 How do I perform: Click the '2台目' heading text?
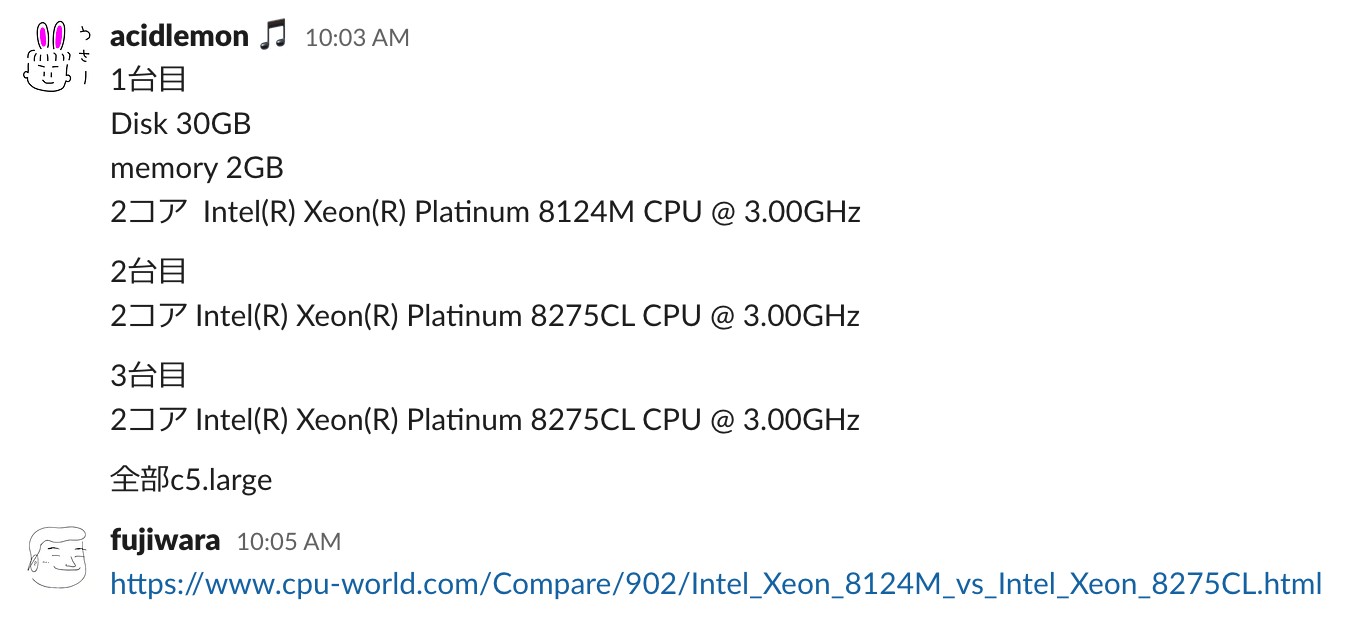point(148,271)
